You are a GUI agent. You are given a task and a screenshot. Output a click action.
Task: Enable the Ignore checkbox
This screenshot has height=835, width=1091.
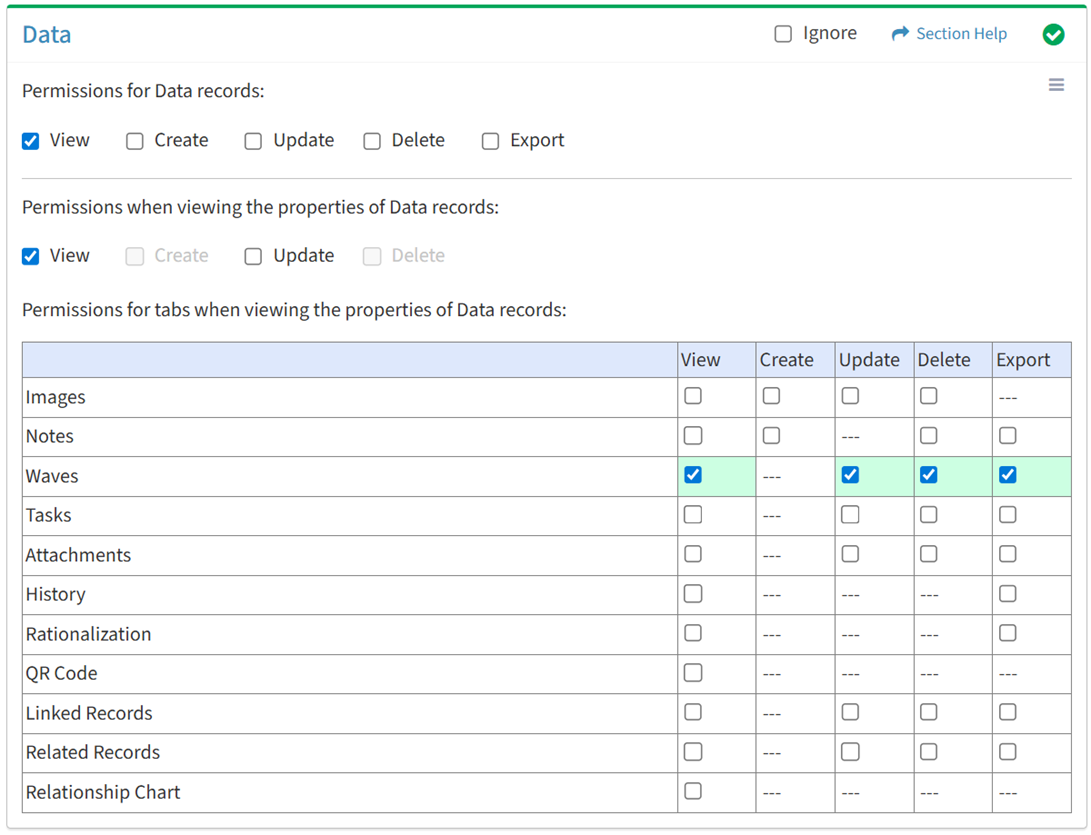point(783,34)
